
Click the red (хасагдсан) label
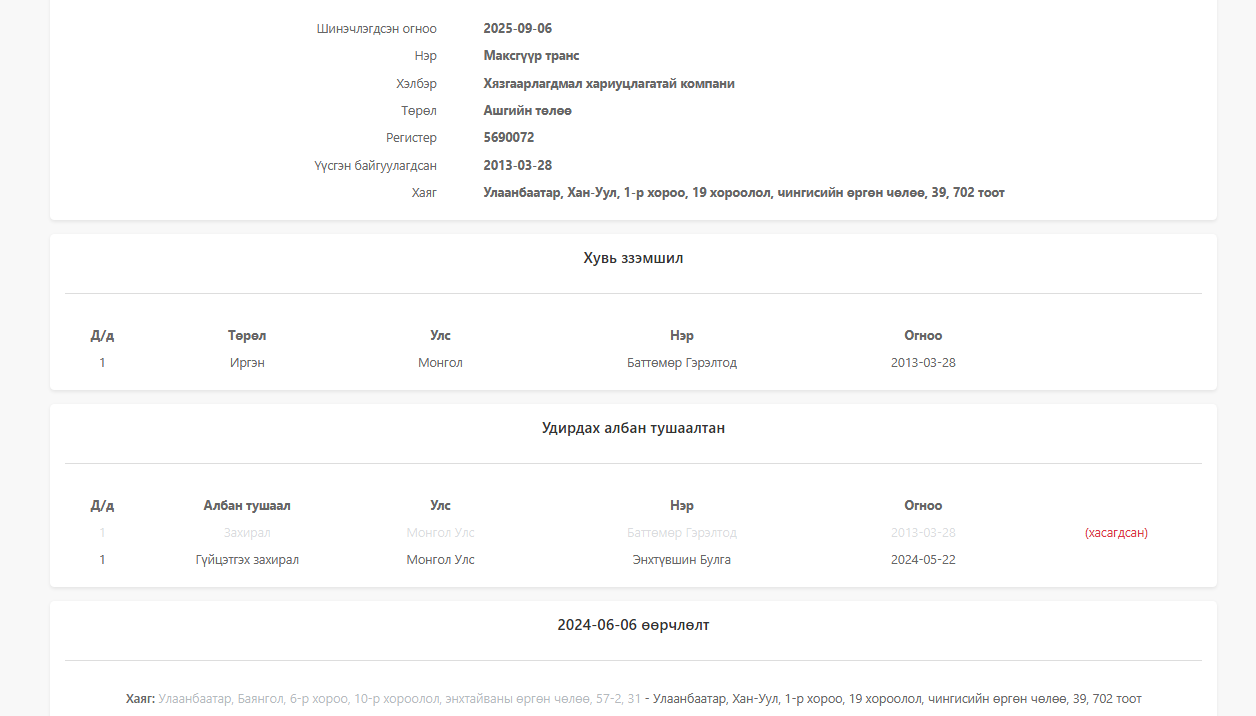point(1116,533)
